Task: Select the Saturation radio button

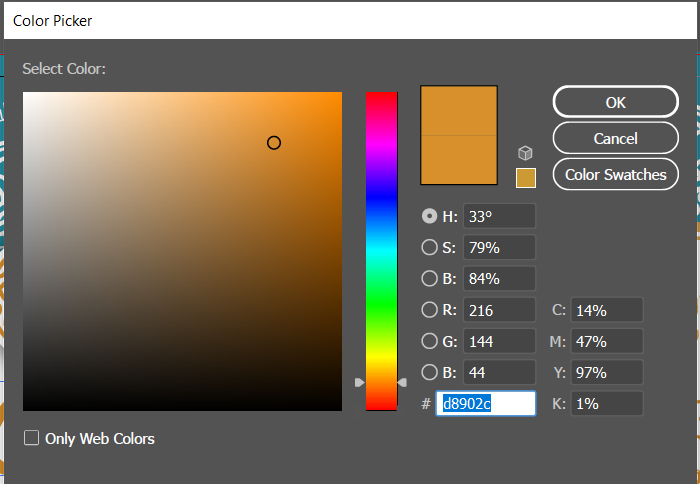Action: pos(430,247)
